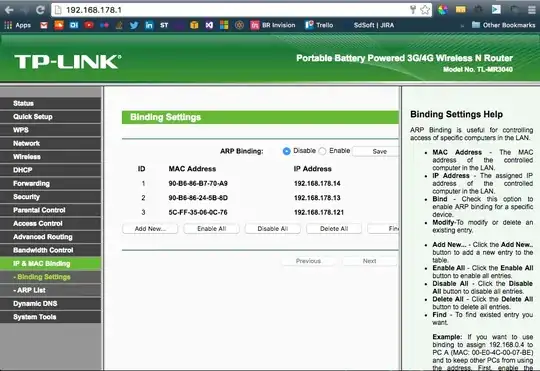Click MAC address 90-B6-86-B7-70-A9
Screen dimensions: 540x371
[198, 184]
